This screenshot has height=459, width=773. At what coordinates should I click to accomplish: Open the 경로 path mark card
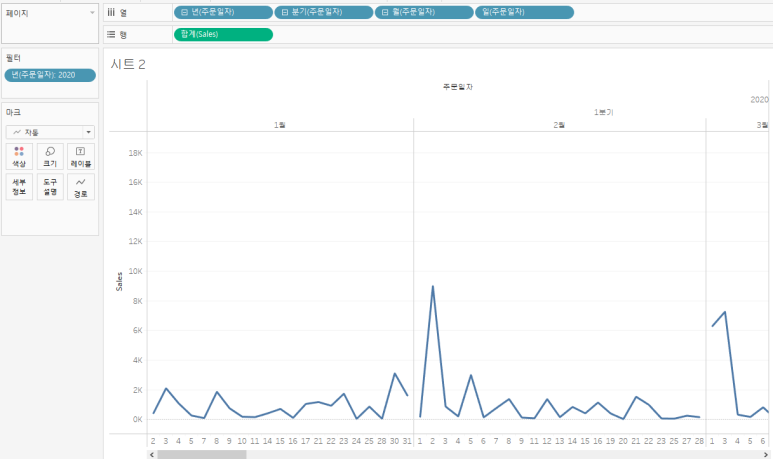(x=81, y=187)
